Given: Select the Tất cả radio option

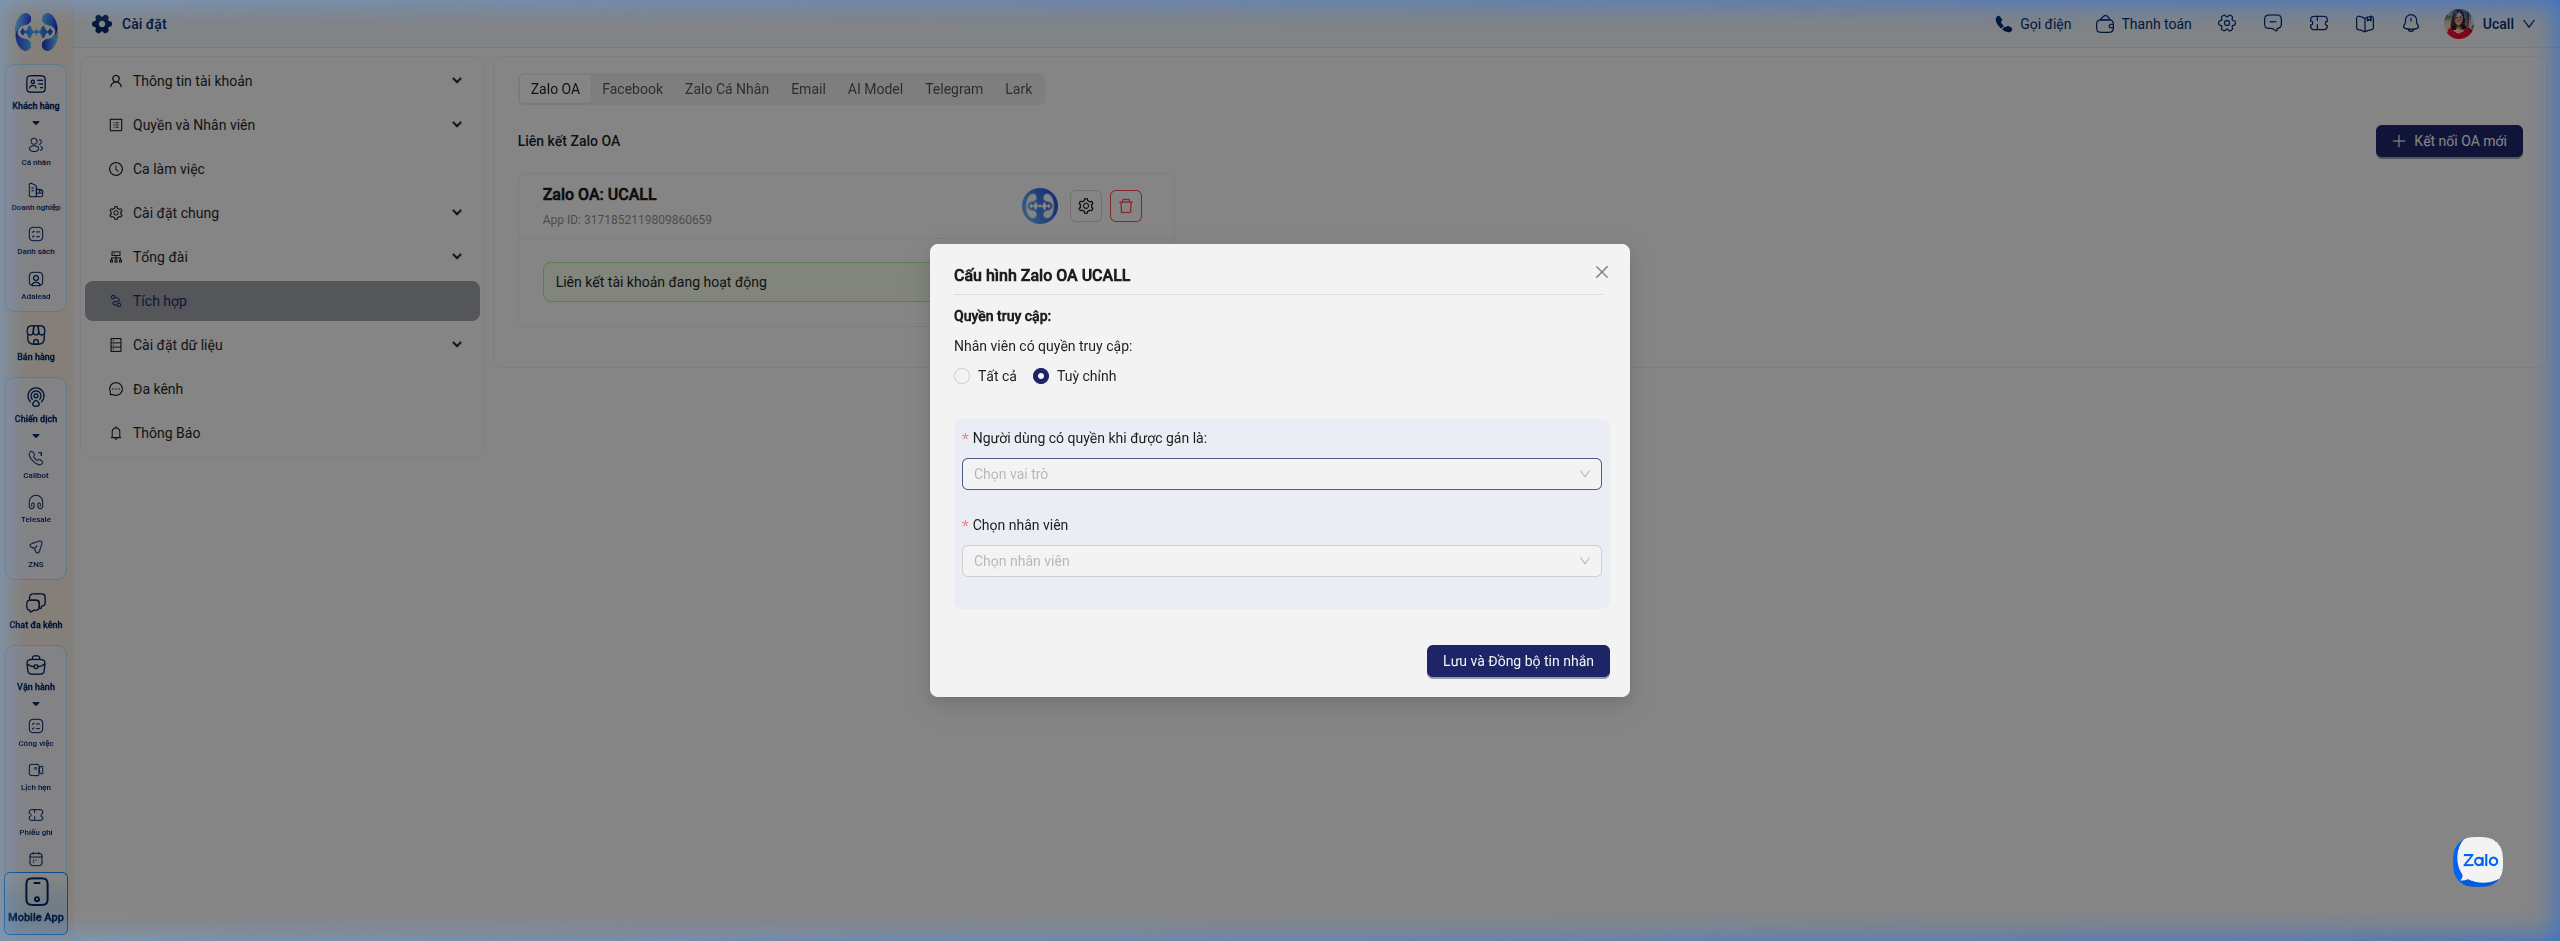Looking at the screenshot, I should point(962,376).
